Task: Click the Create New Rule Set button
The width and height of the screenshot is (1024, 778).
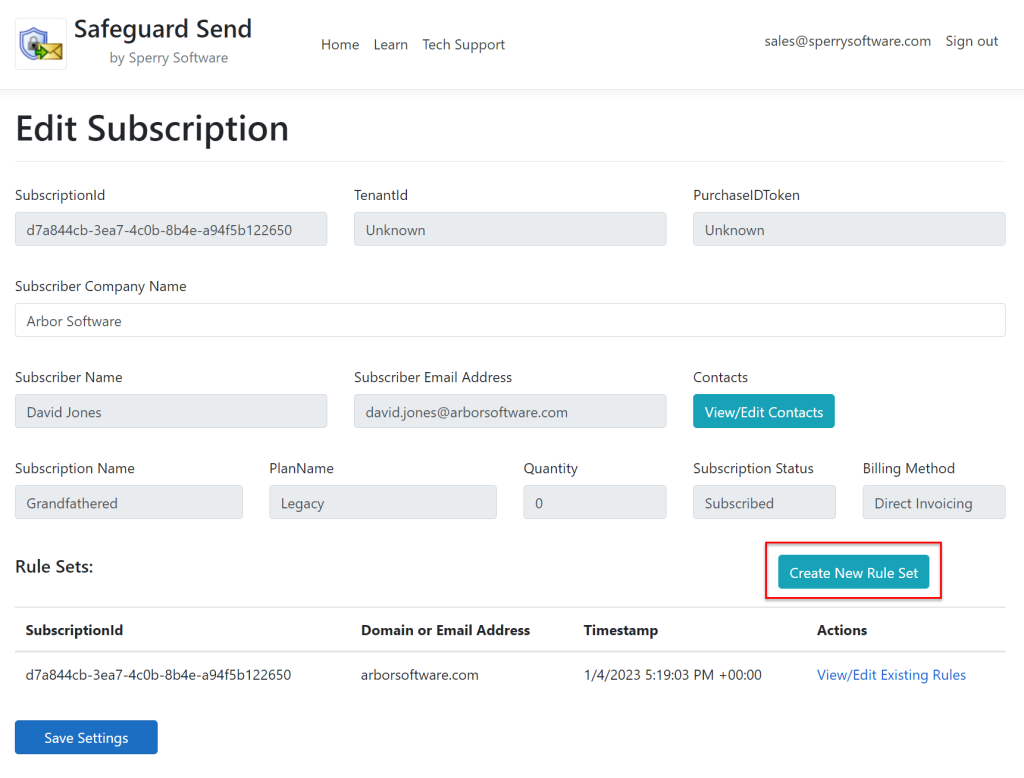Action: tap(853, 573)
